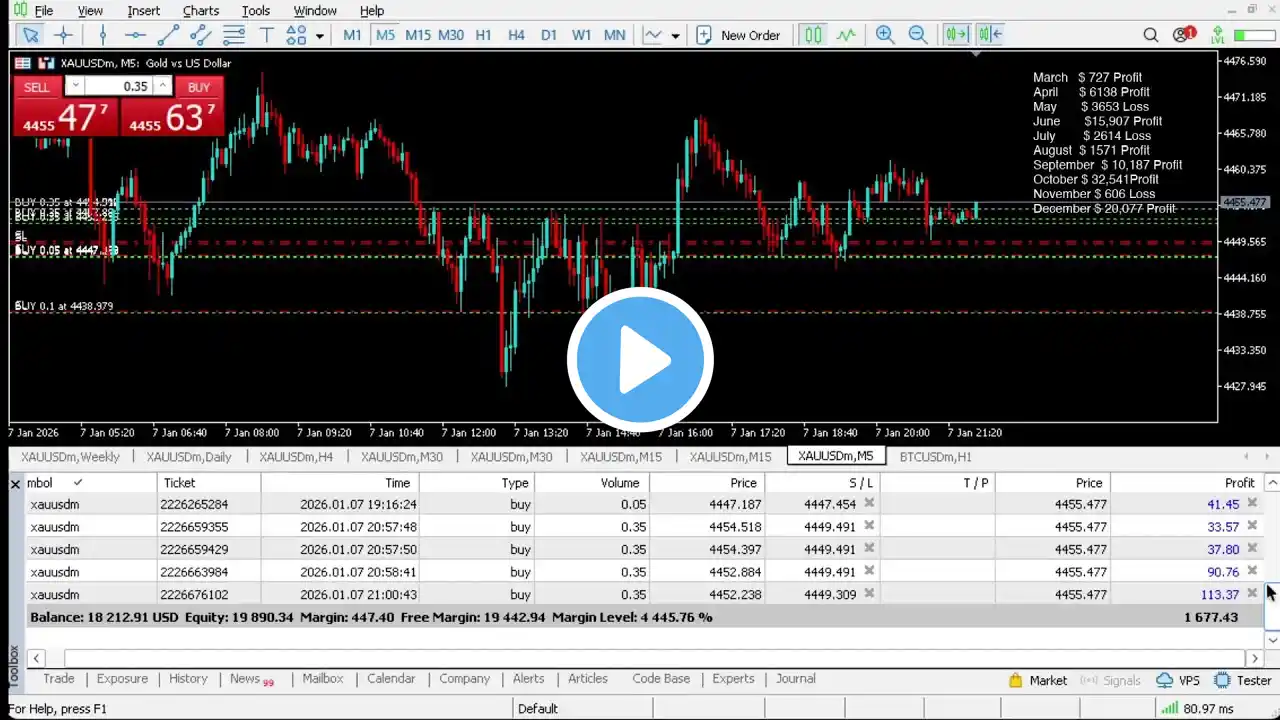Image resolution: width=1280 pixels, height=720 pixels.
Task: Open the View menu
Action: tap(90, 10)
